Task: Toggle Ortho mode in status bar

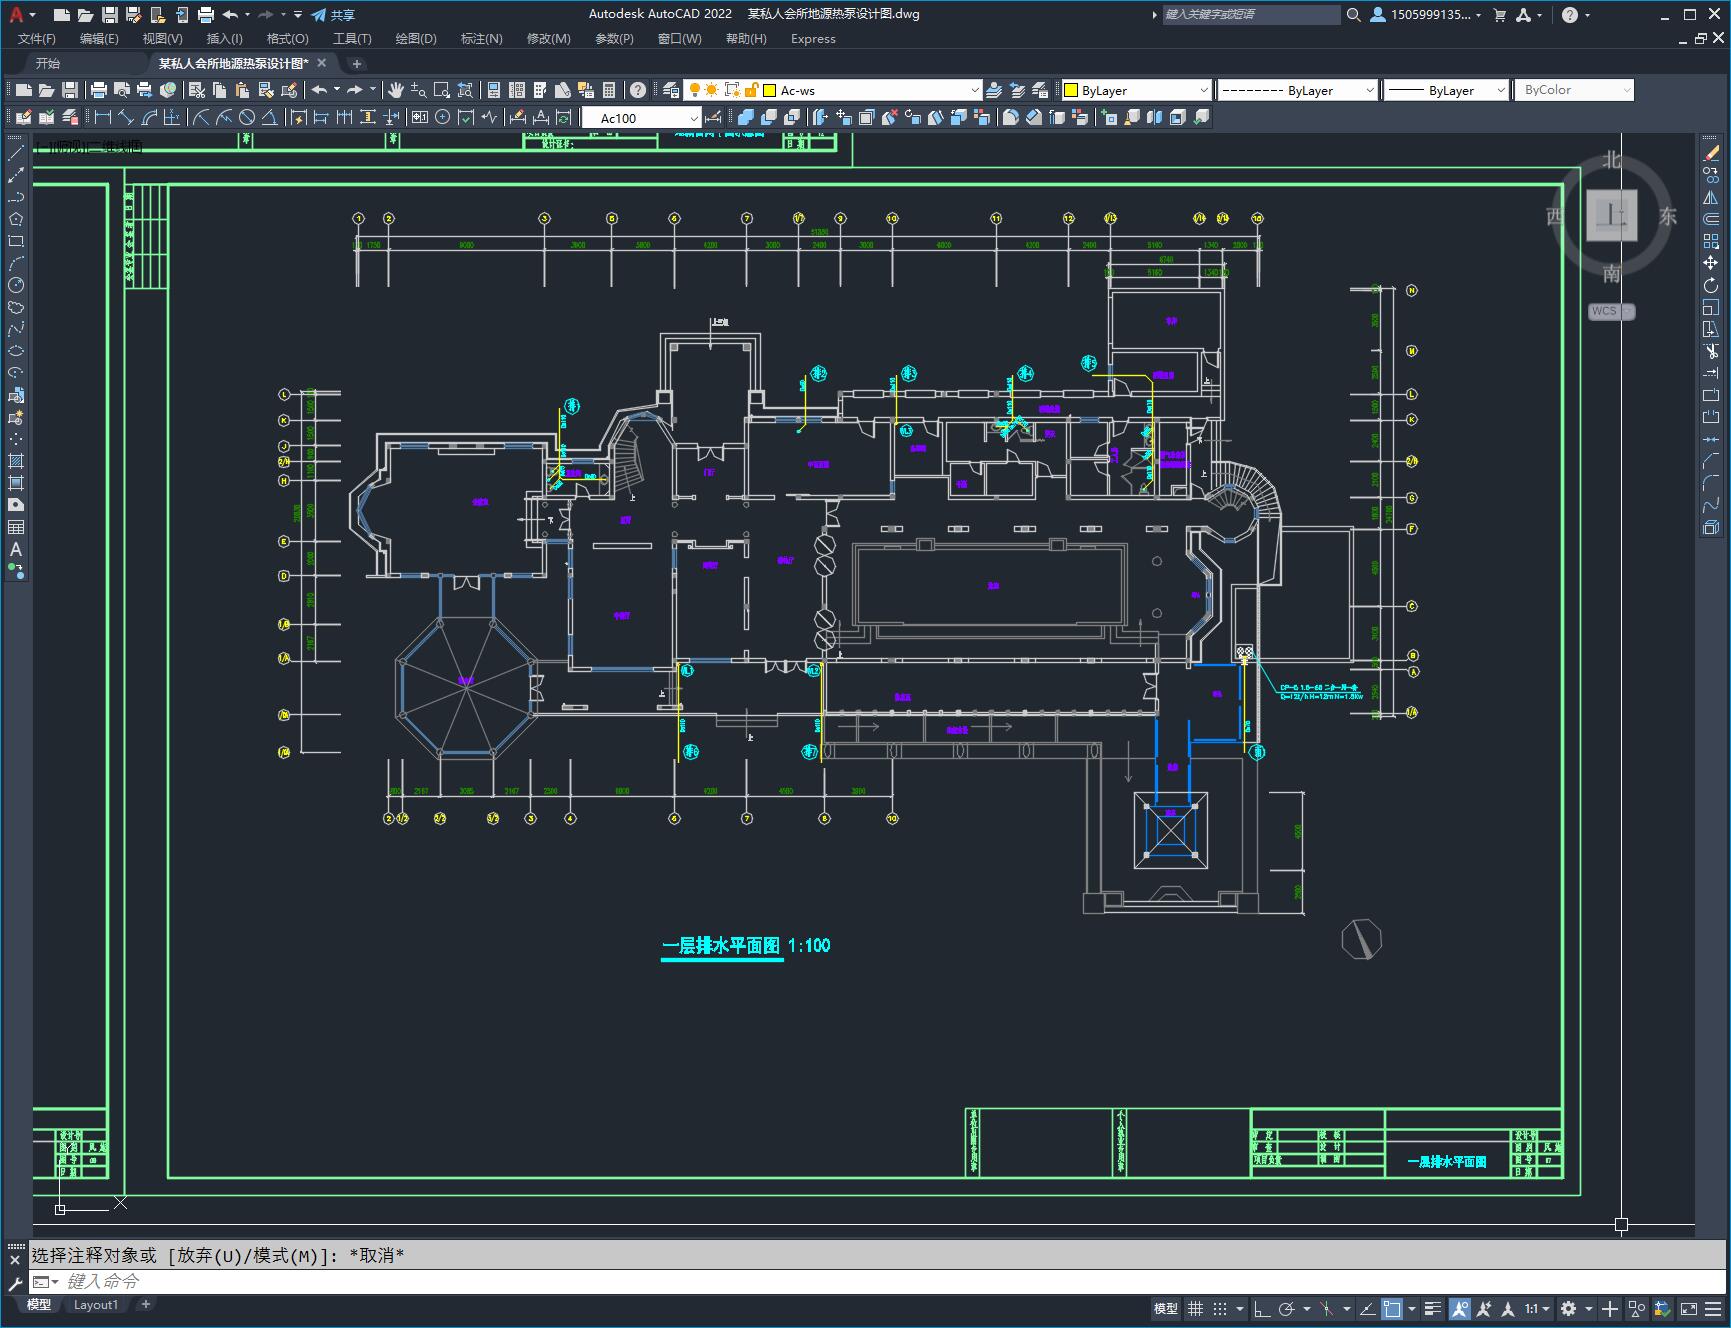Action: 1262,1308
